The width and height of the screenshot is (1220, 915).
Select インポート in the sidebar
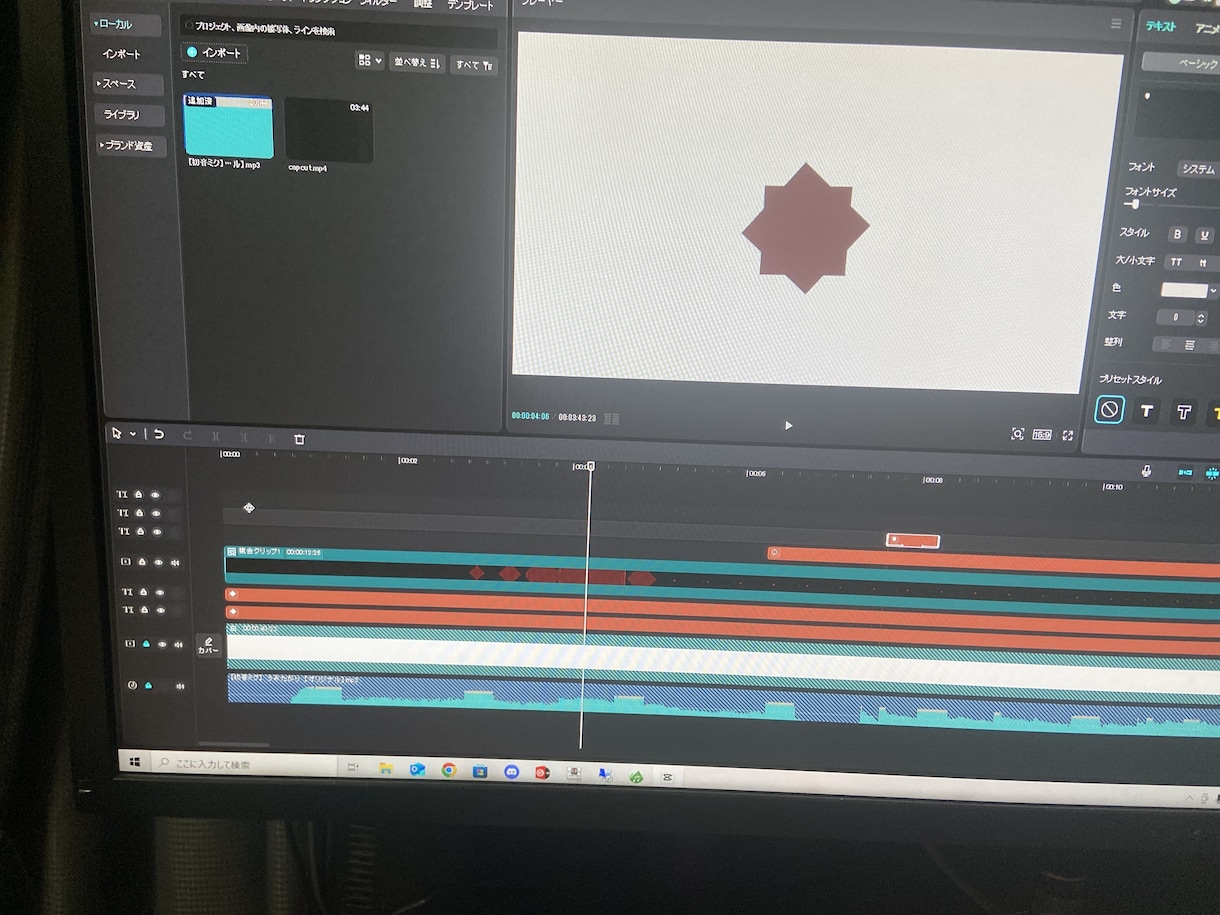point(122,54)
